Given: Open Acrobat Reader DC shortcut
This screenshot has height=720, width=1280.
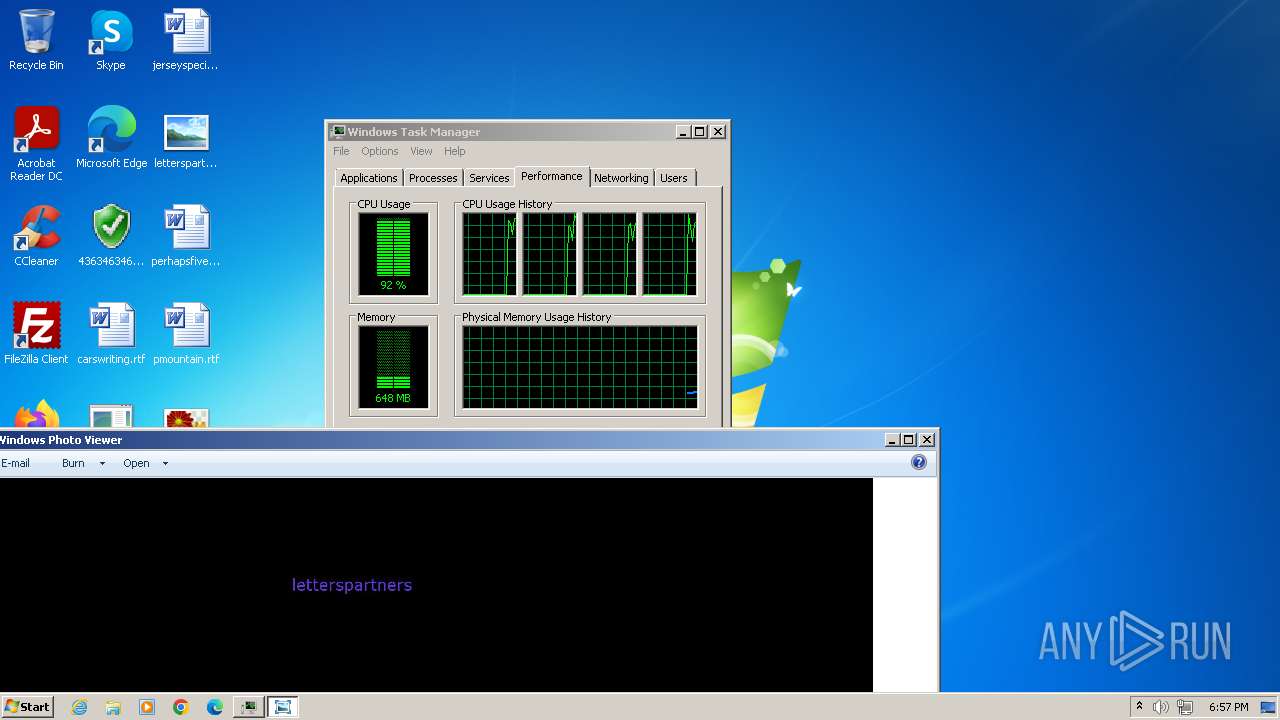Looking at the screenshot, I should pos(36,143).
